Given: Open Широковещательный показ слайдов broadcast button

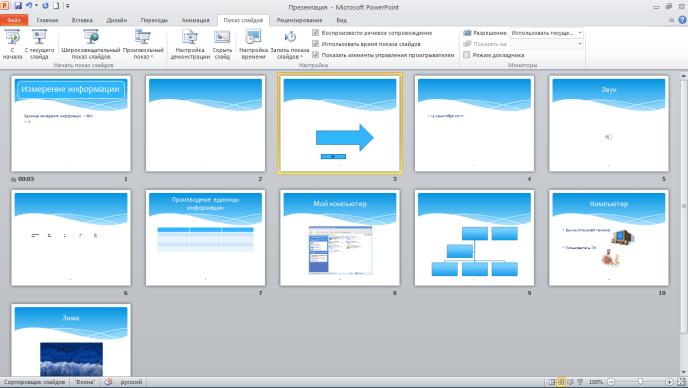Looking at the screenshot, I should [x=91, y=44].
